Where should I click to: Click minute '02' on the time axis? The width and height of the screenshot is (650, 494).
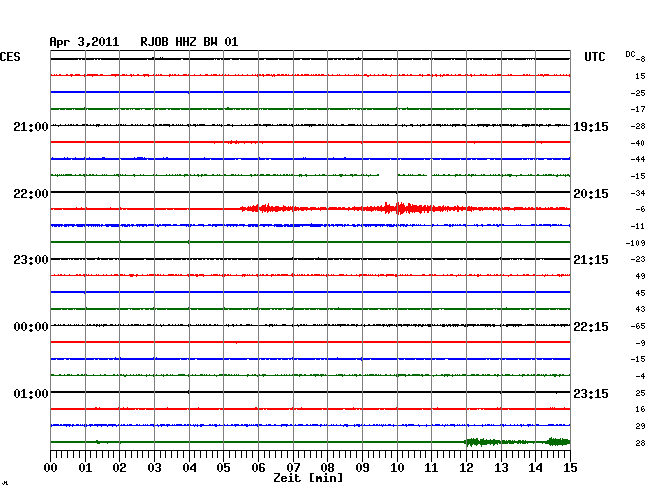point(119,468)
